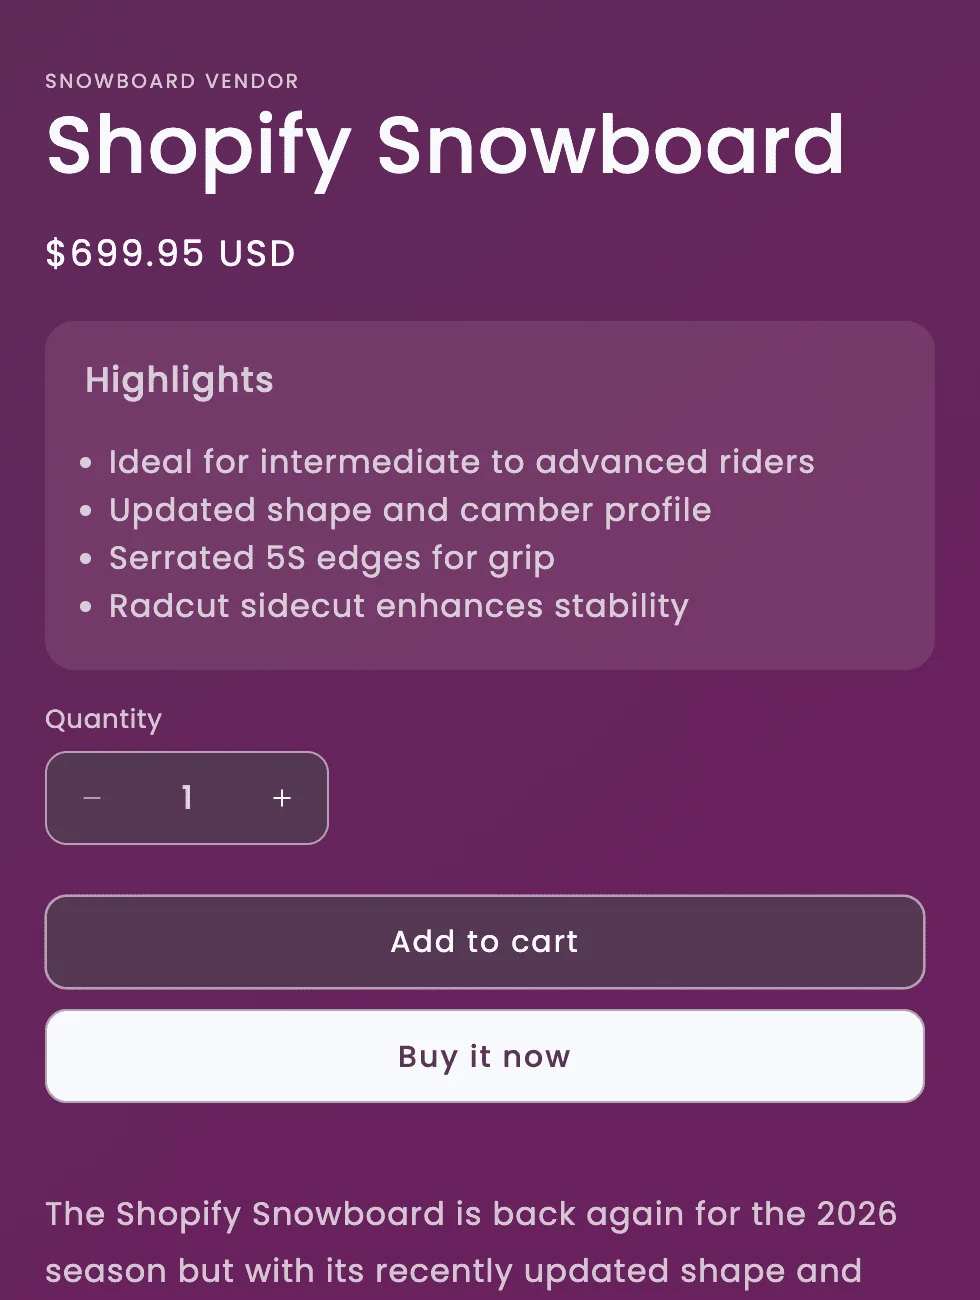980x1300 pixels.
Task: Click the Shopify Snowboard product title
Action: pyautogui.click(x=445, y=146)
